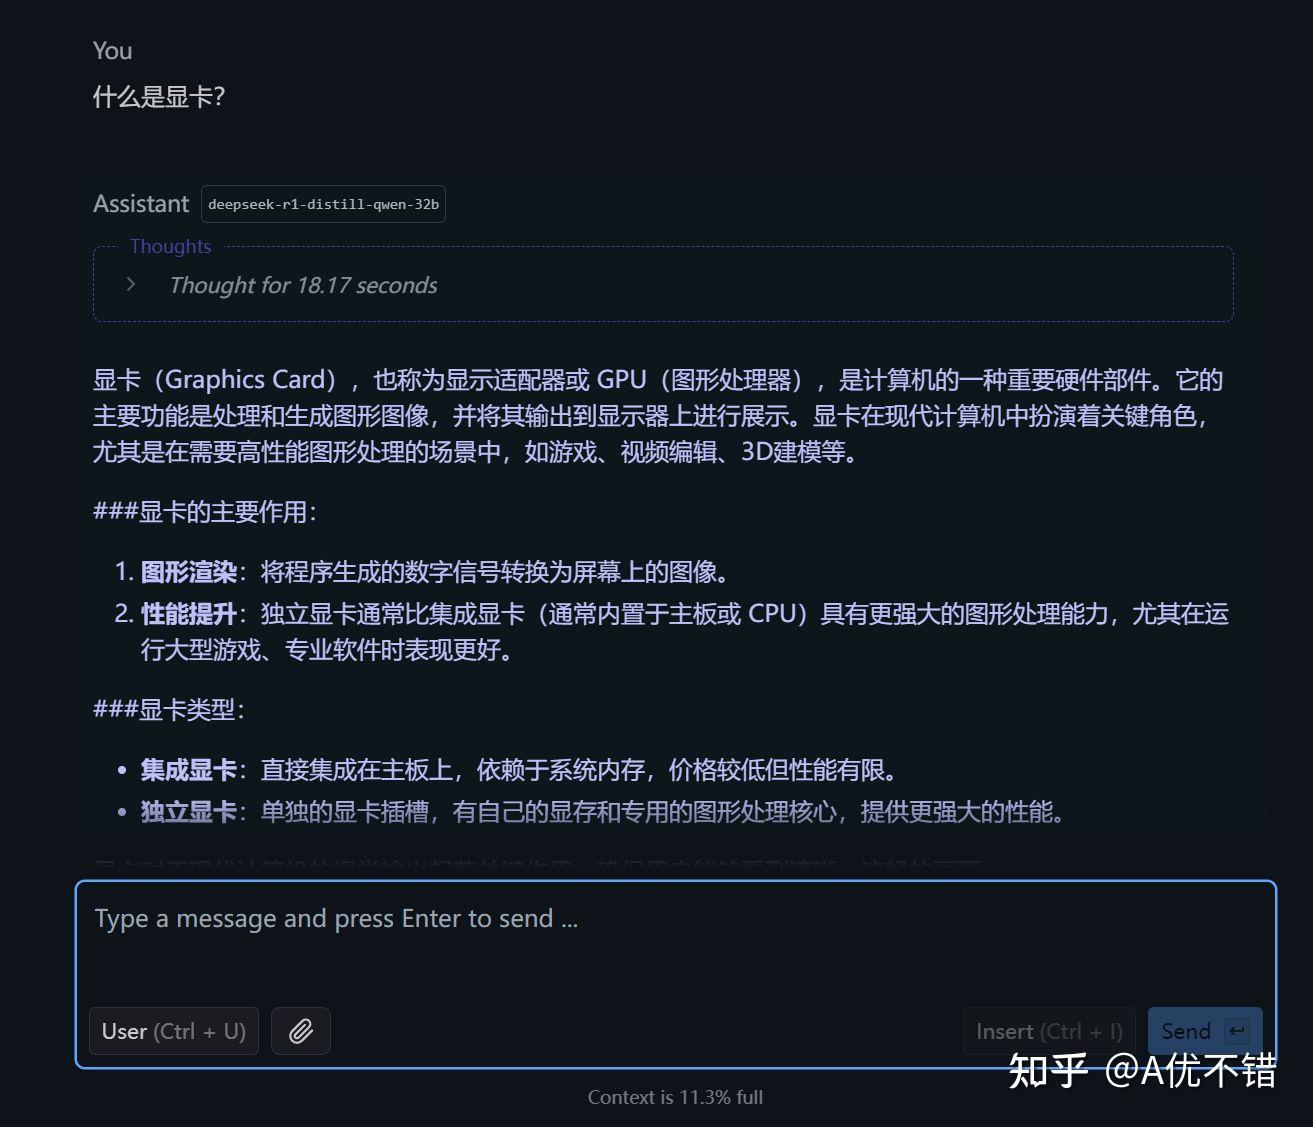Click the Insert (Ctrl + I) button
1313x1127 pixels.
point(1048,1031)
